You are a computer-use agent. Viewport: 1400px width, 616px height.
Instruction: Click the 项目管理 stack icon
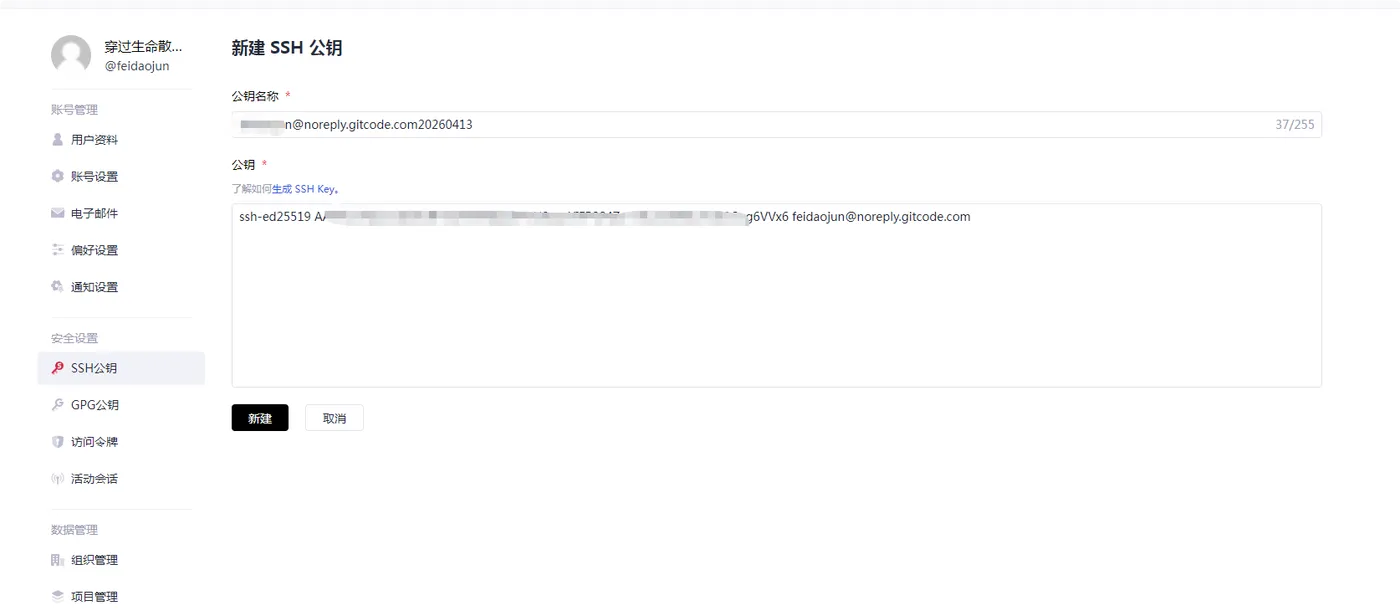coord(57,597)
